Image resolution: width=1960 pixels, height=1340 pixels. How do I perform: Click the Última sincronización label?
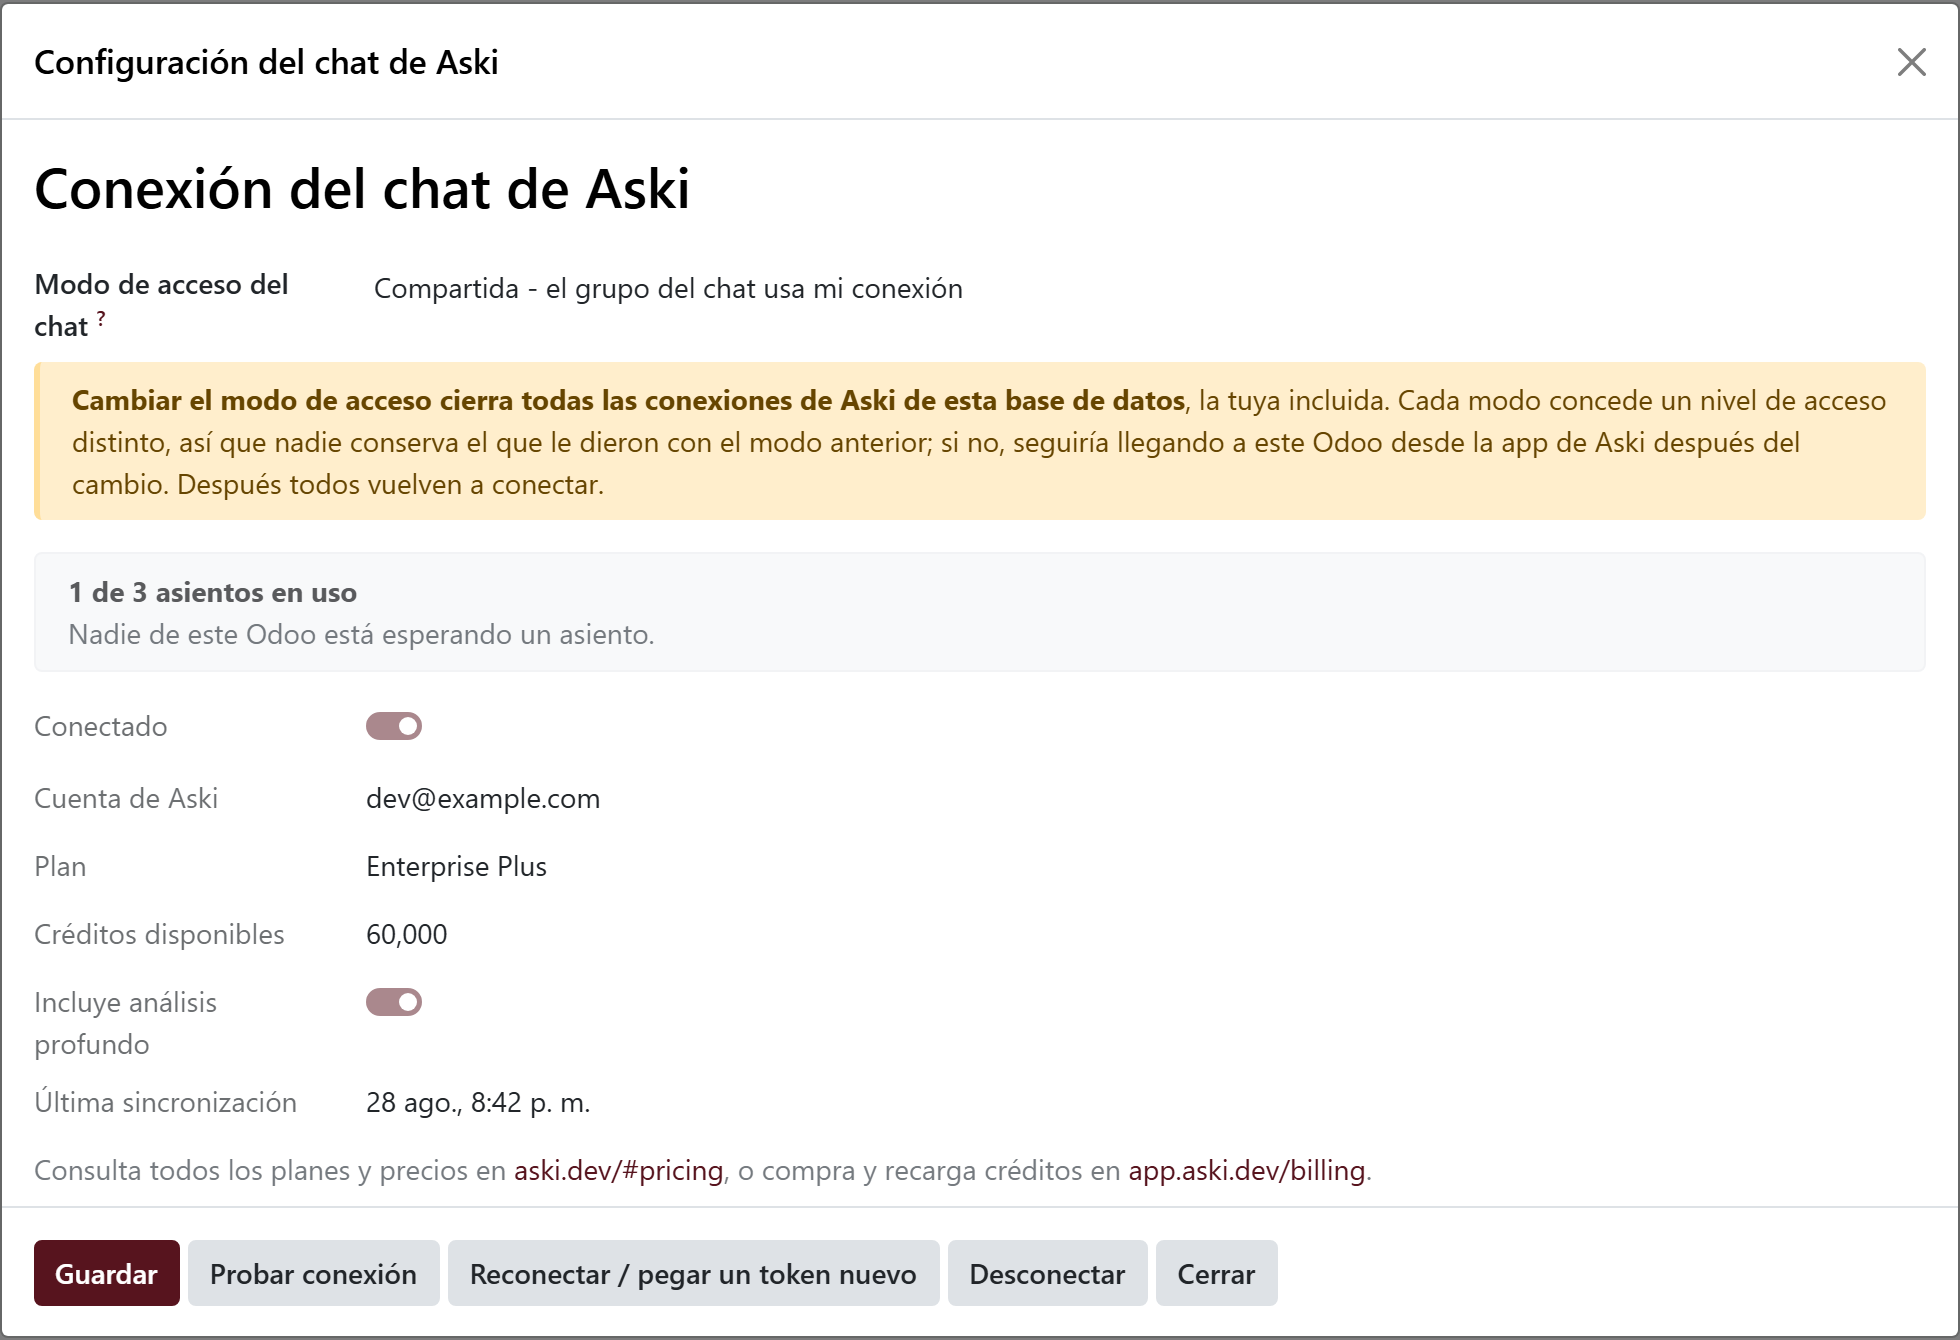165,1102
